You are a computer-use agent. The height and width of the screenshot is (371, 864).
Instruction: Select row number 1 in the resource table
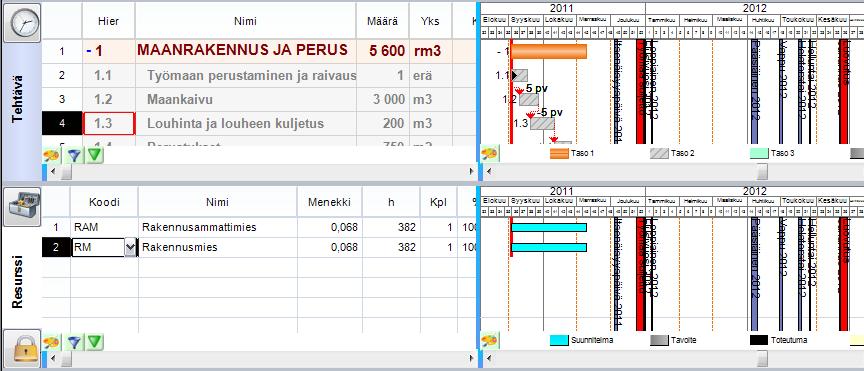(56, 227)
